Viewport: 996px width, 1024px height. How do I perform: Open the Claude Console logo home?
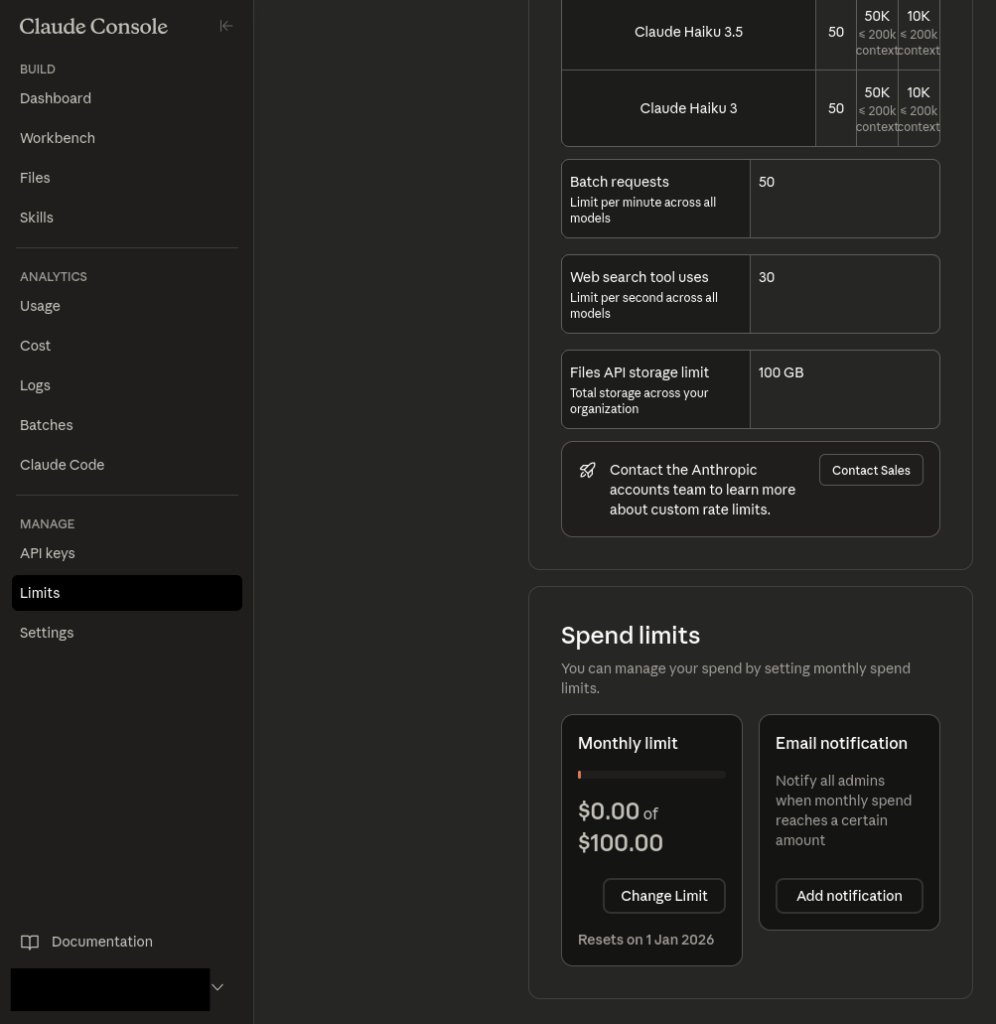coord(94,27)
